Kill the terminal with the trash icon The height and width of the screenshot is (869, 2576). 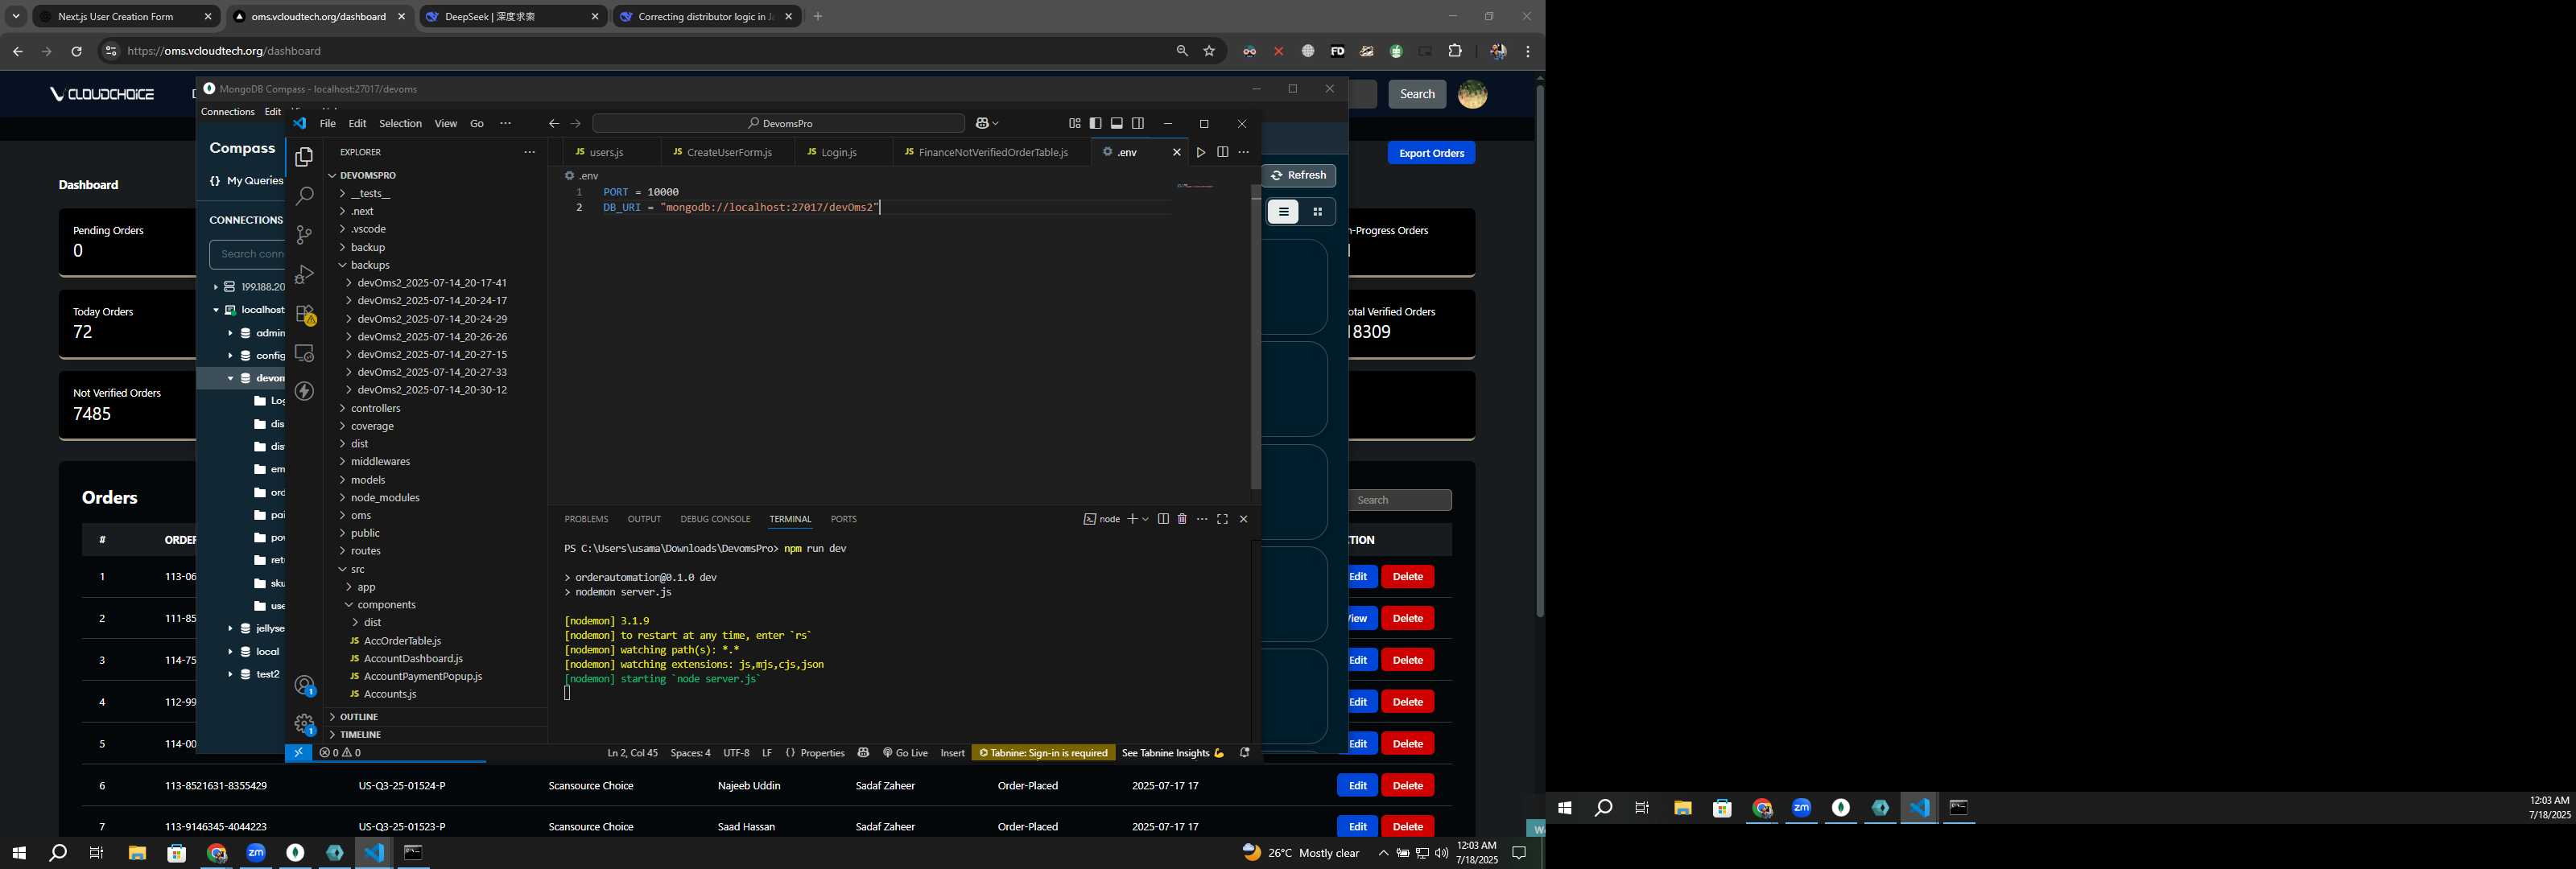1182,519
